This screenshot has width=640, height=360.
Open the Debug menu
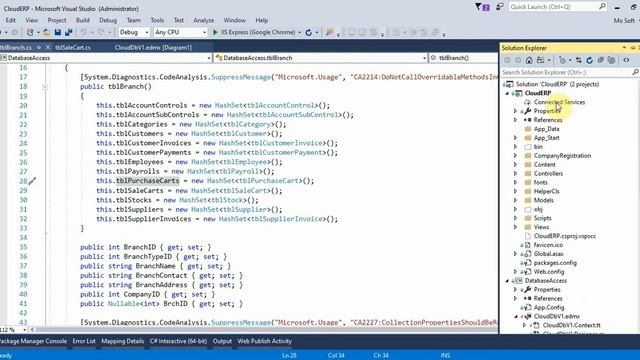coord(108,20)
